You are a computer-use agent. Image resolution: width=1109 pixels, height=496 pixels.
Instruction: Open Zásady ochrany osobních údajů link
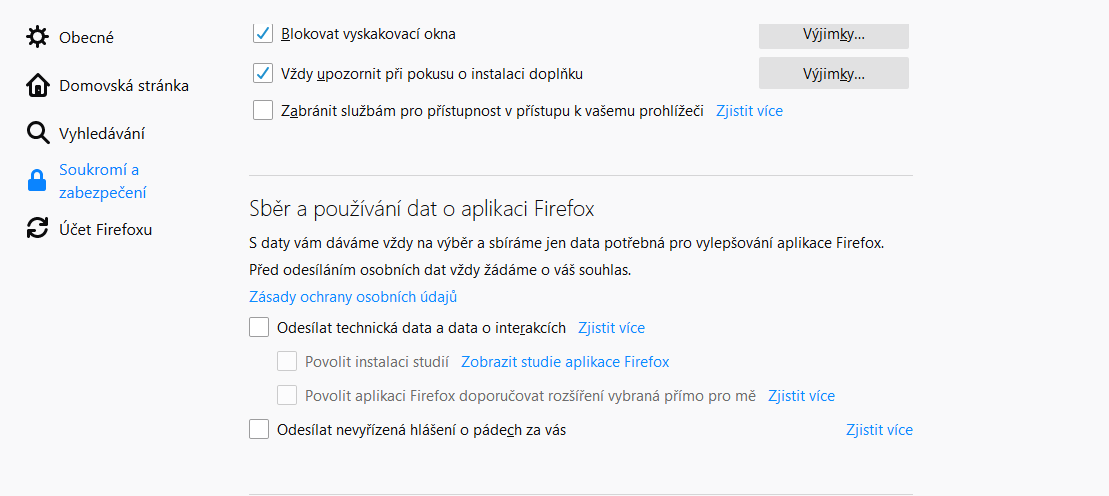click(x=353, y=297)
